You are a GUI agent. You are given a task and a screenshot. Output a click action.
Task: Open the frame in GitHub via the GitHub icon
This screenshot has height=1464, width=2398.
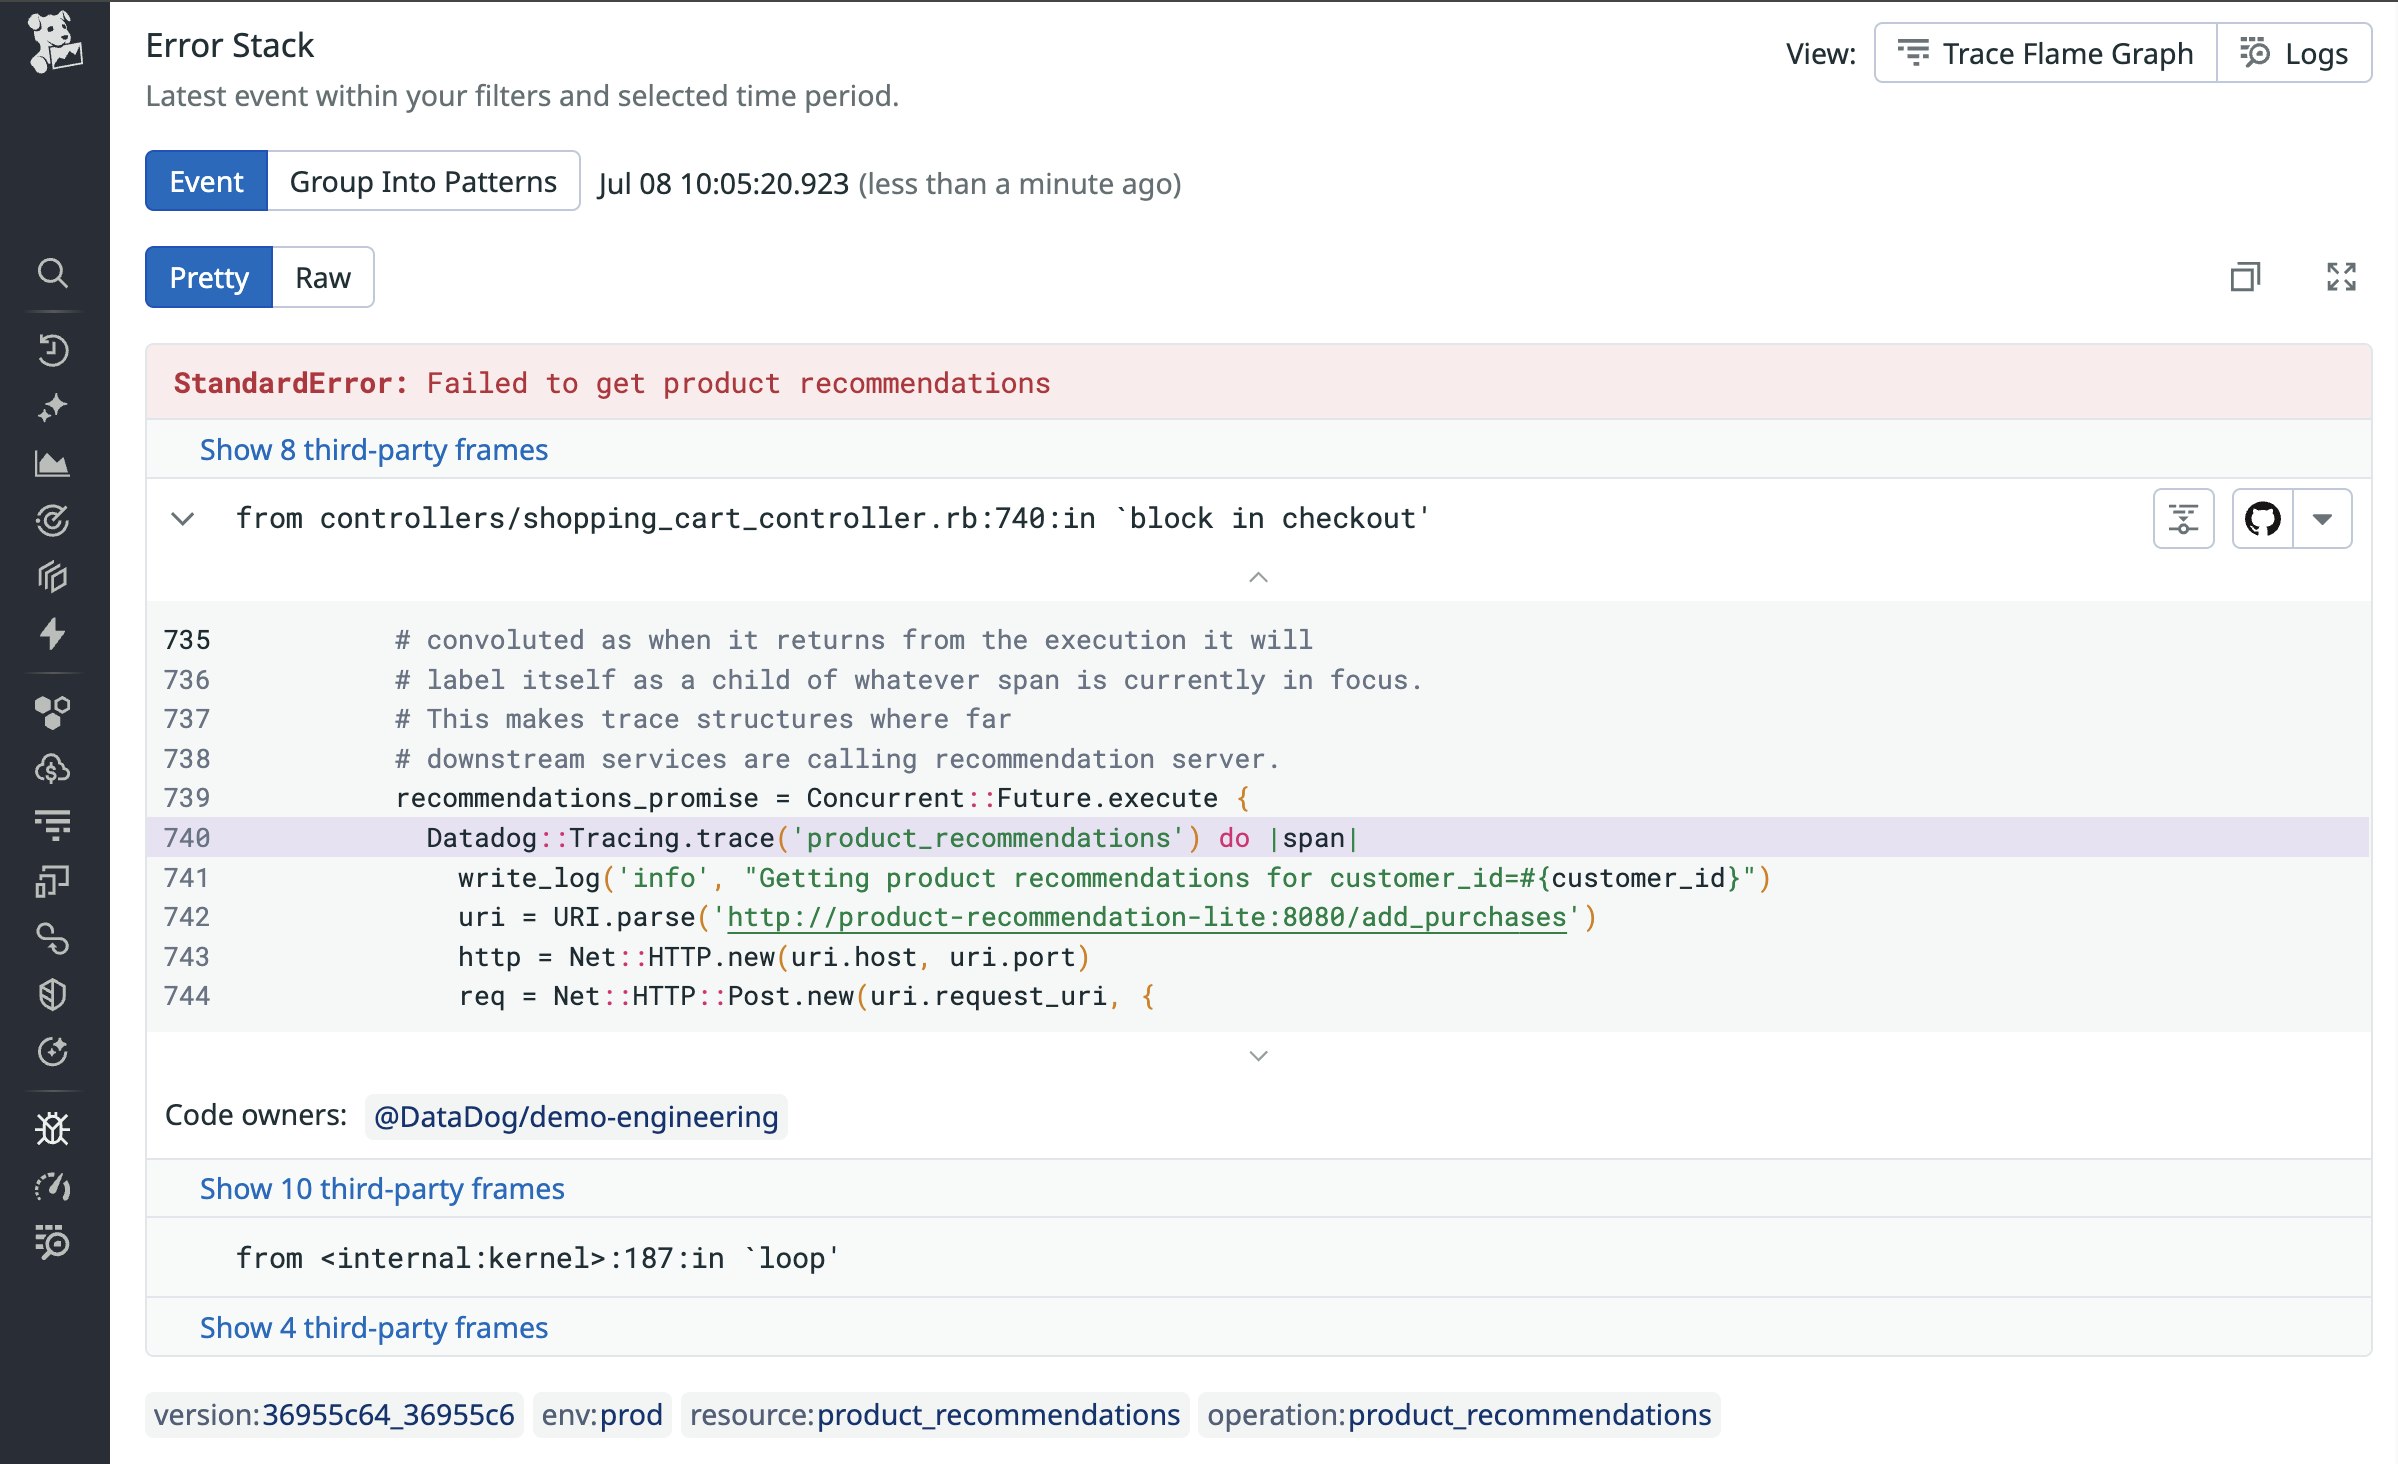tap(2262, 518)
